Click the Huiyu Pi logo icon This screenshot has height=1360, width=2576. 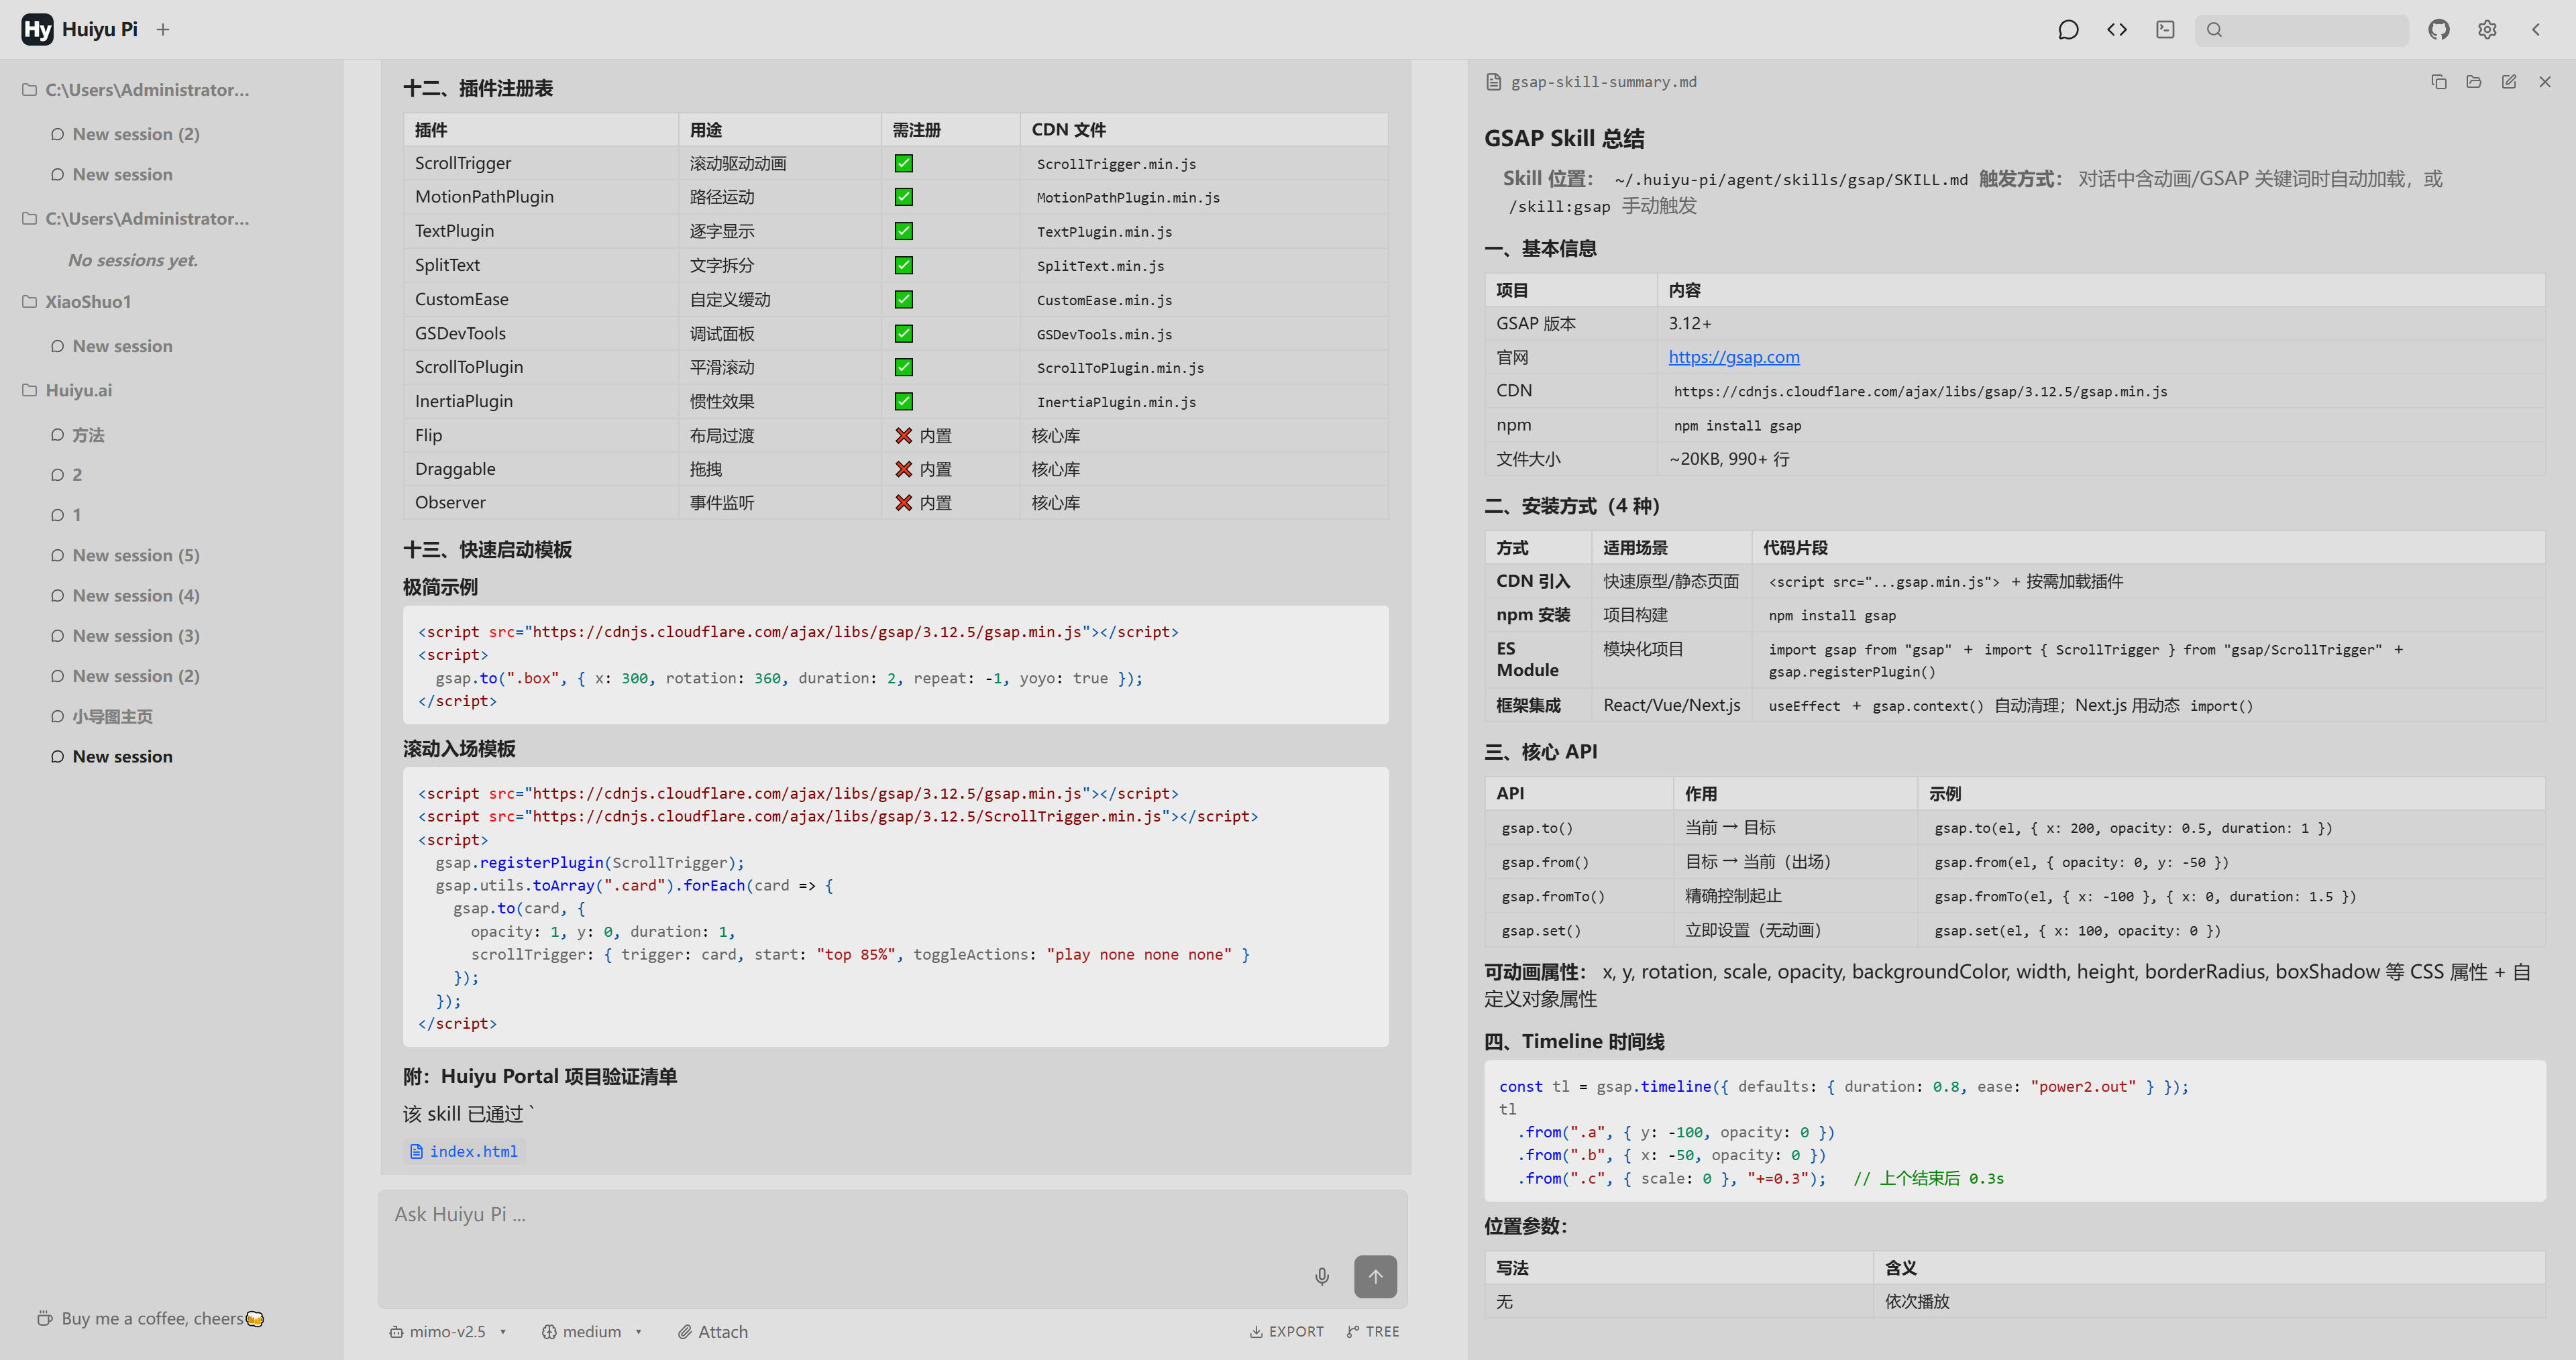(x=37, y=29)
